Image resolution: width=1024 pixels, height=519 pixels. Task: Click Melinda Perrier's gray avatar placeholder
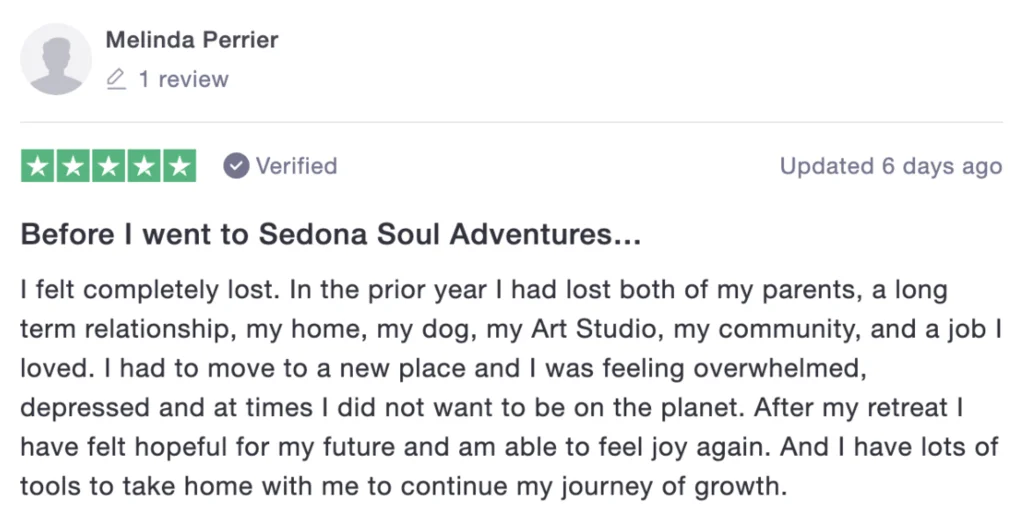[57, 60]
